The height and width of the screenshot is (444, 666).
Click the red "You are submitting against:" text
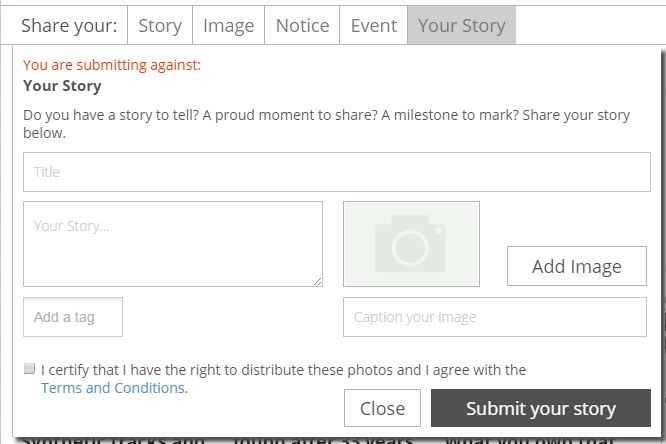[x=112, y=66]
